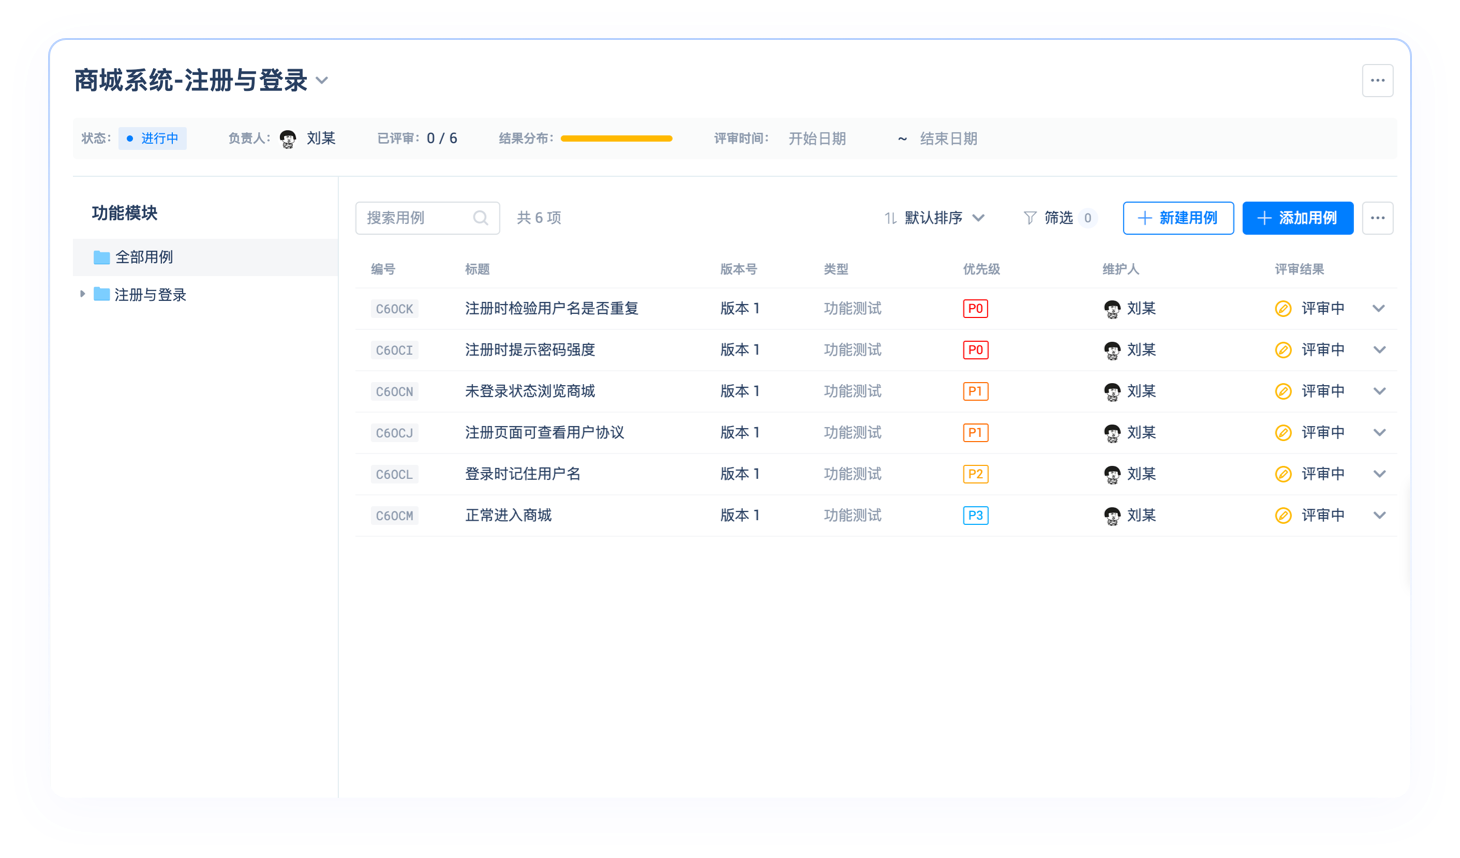Click the P0 priority tag on first row
The width and height of the screenshot is (1460, 858).
pyautogui.click(x=975, y=308)
